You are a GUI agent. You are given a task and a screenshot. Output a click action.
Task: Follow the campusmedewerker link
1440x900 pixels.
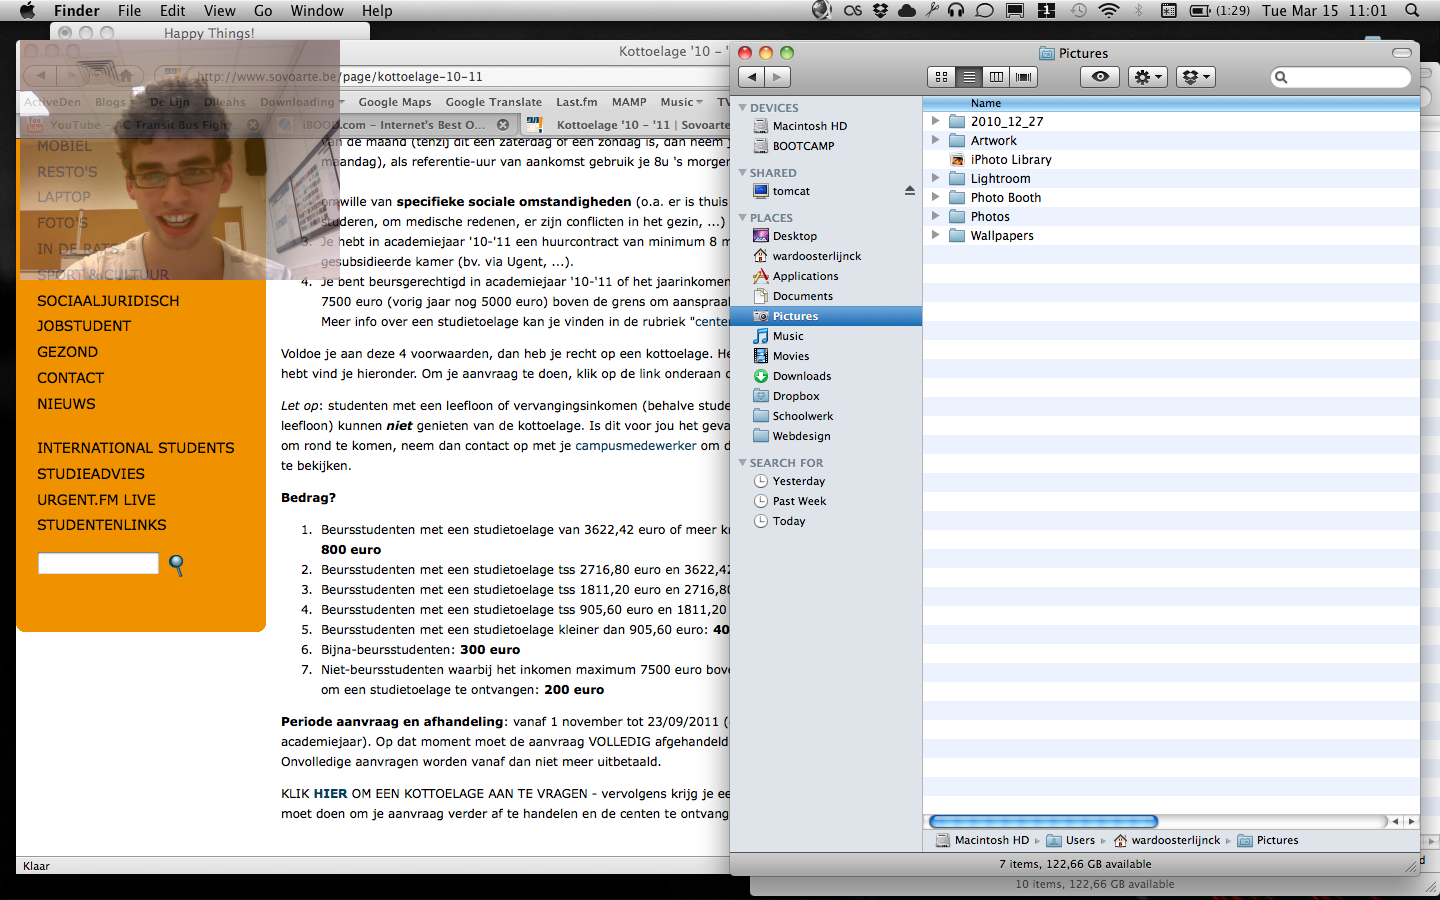tap(635, 446)
